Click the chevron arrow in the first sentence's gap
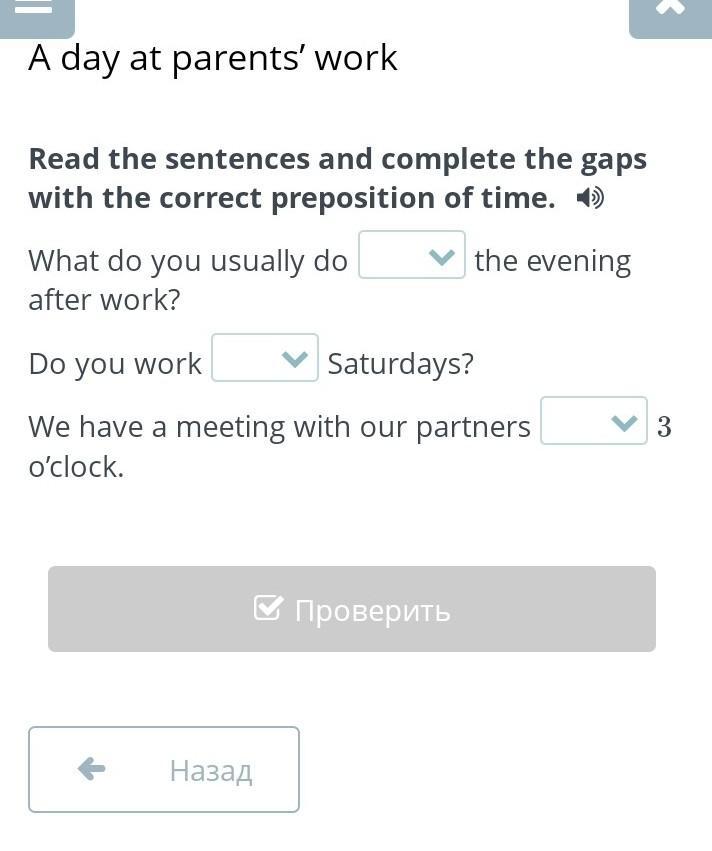712x851 pixels. [x=441, y=257]
